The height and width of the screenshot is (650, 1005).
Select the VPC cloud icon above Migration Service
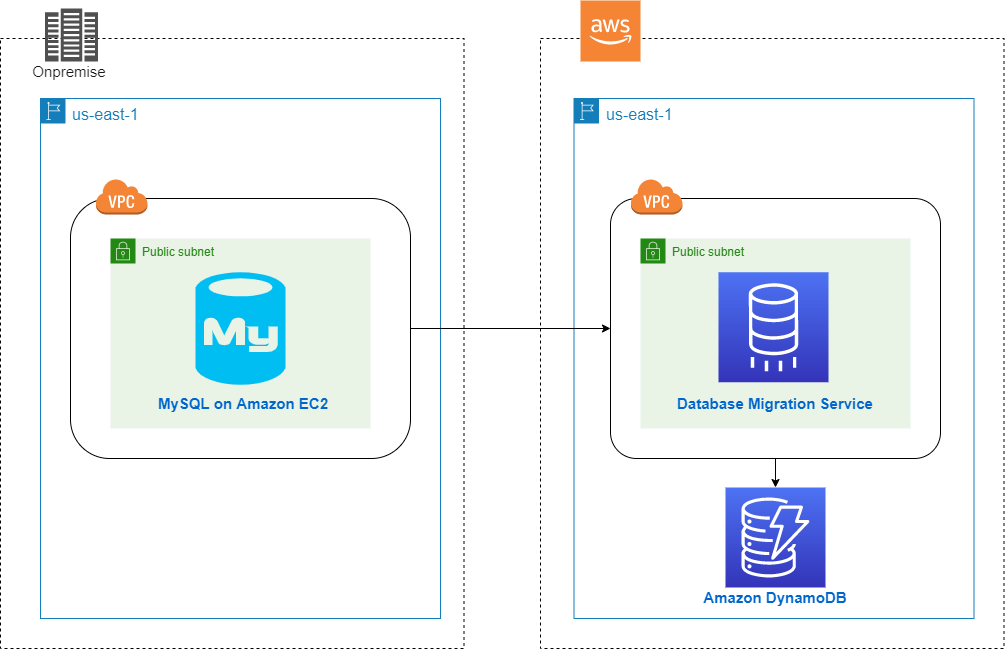pyautogui.click(x=656, y=198)
